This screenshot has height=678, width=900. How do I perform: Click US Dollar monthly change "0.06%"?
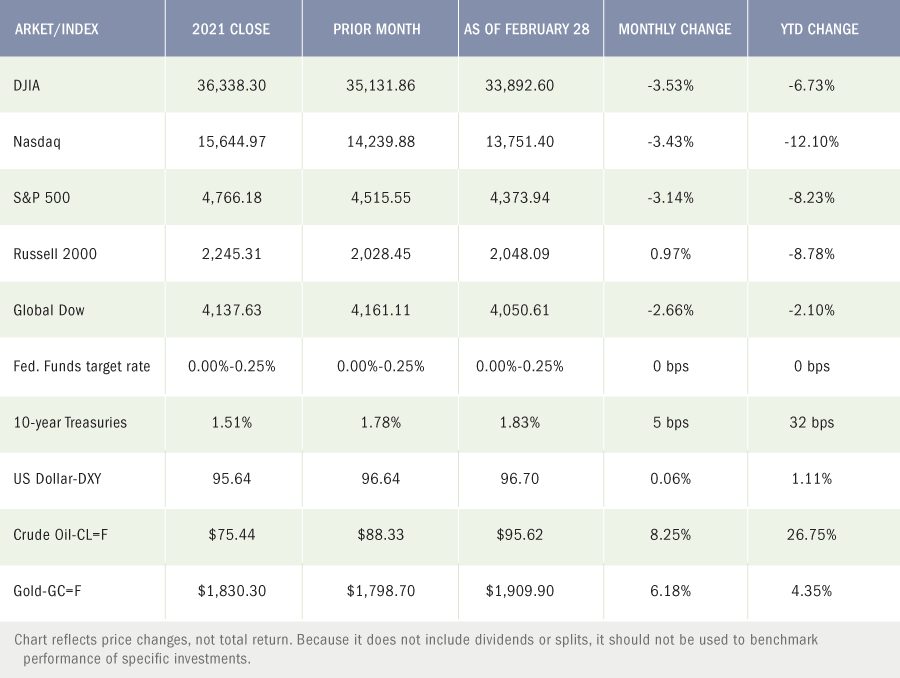[670, 479]
